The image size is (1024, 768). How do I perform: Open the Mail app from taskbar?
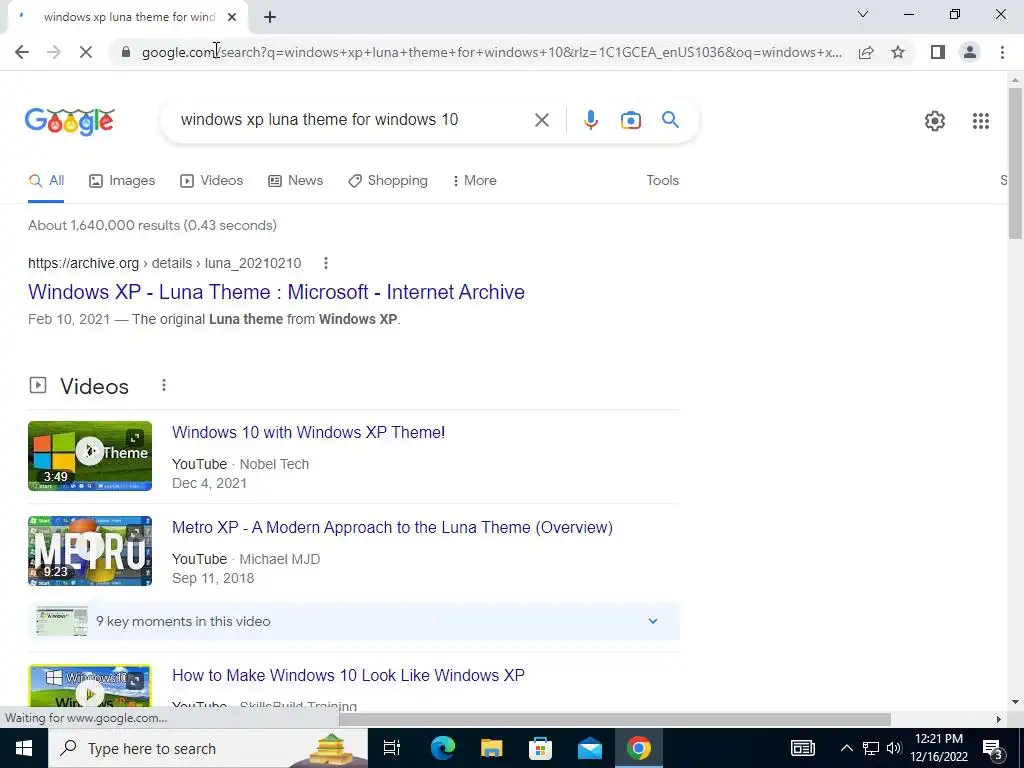(590, 748)
